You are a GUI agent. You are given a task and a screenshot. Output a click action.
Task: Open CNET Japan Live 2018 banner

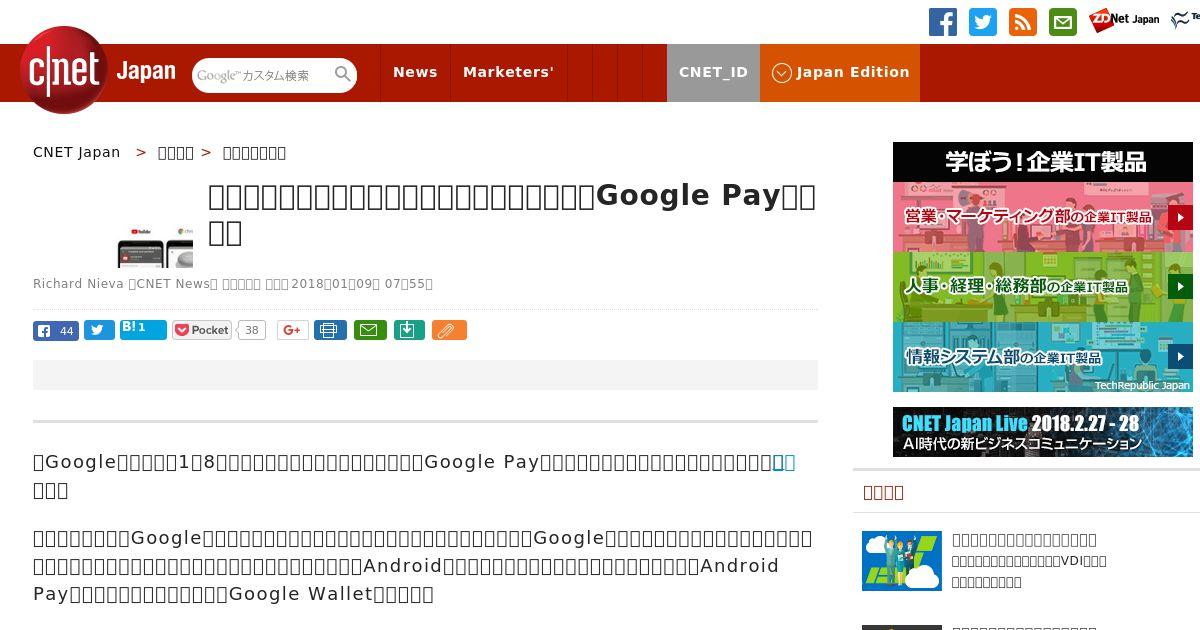1043,432
